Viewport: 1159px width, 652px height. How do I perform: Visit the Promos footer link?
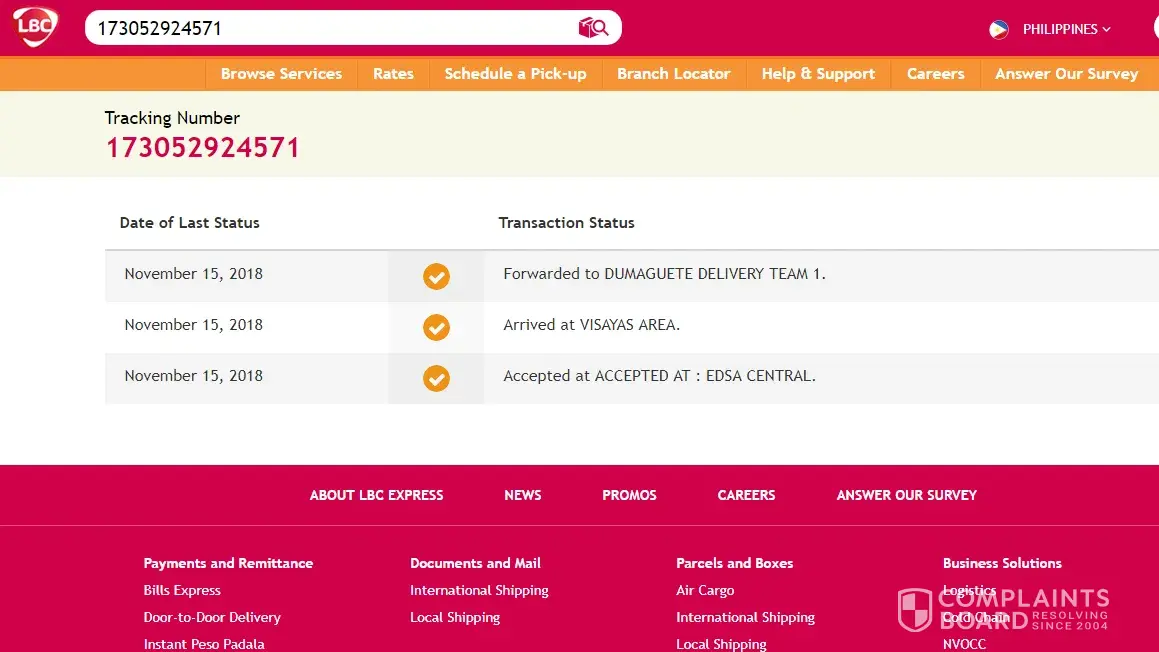coord(629,495)
